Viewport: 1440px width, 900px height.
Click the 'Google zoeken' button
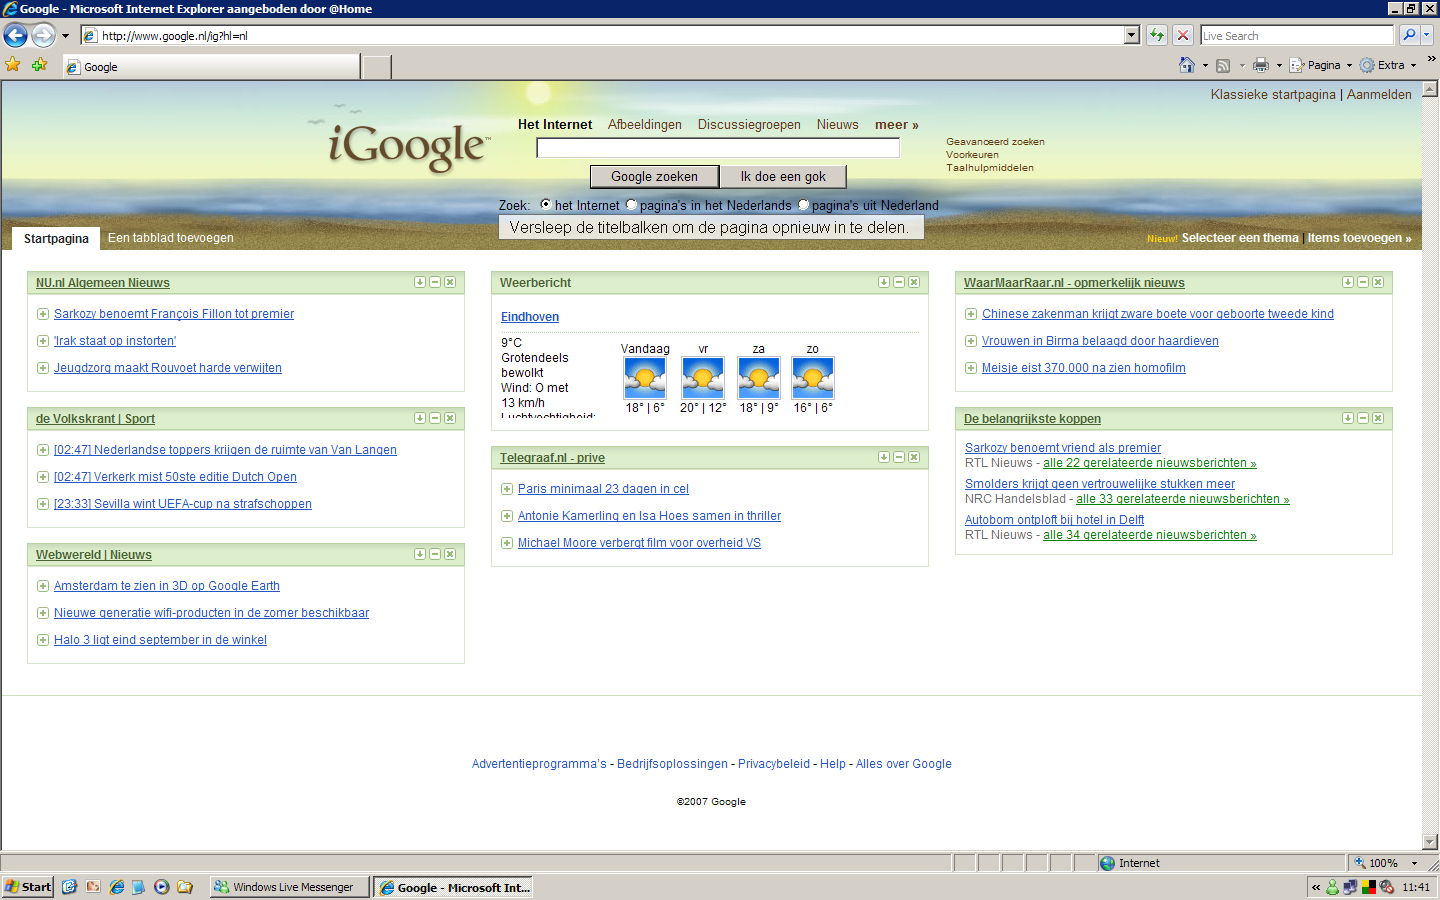click(654, 176)
